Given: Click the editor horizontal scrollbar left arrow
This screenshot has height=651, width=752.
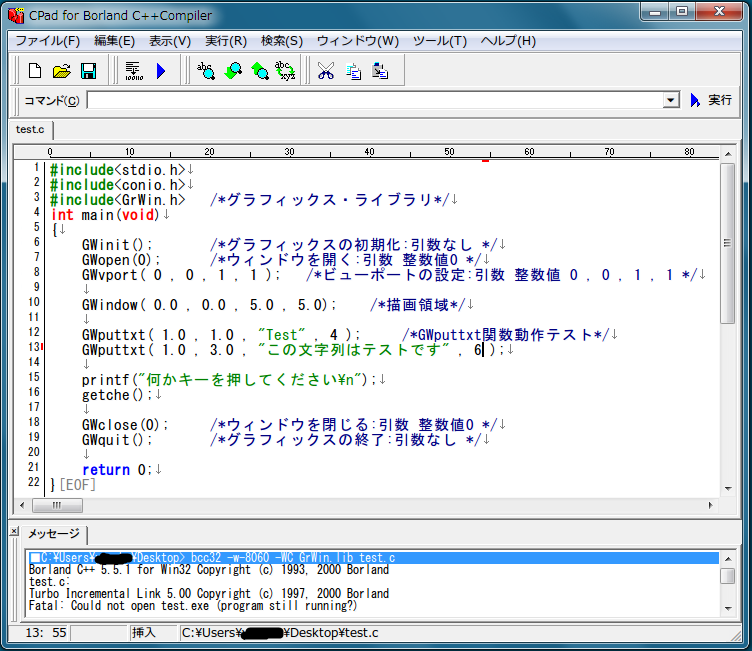Looking at the screenshot, I should point(22,505).
